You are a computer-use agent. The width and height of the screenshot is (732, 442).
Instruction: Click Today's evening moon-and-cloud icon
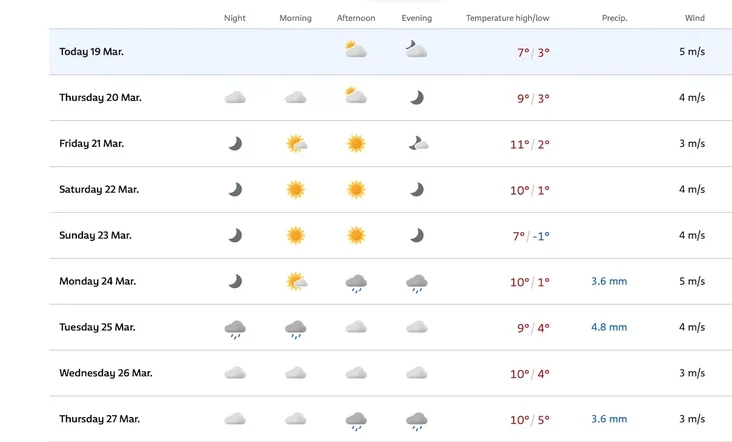416,49
